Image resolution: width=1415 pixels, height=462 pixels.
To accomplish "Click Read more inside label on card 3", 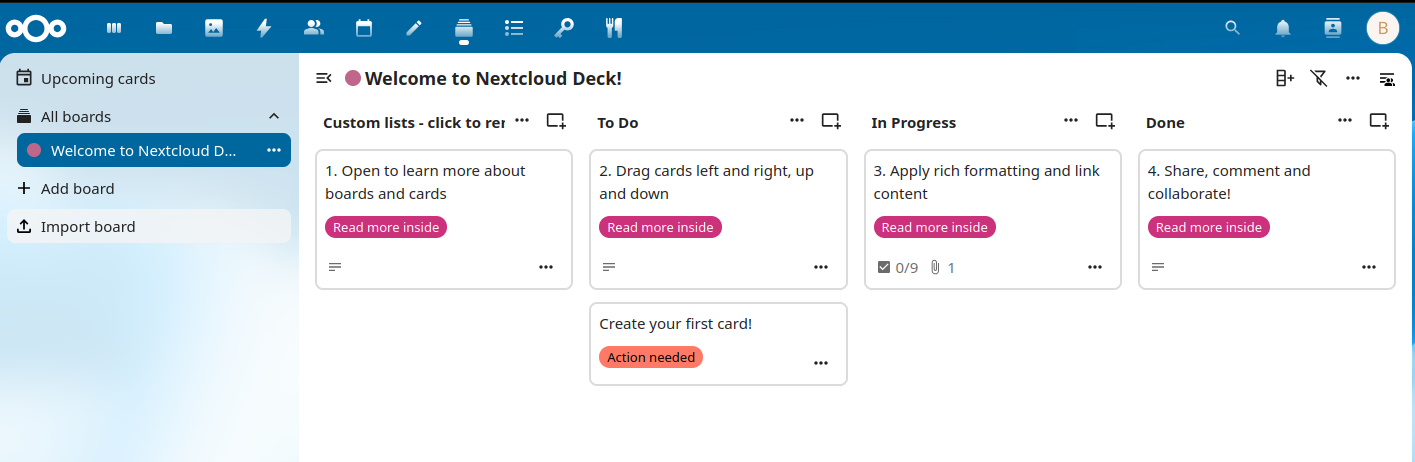I will (x=935, y=227).
